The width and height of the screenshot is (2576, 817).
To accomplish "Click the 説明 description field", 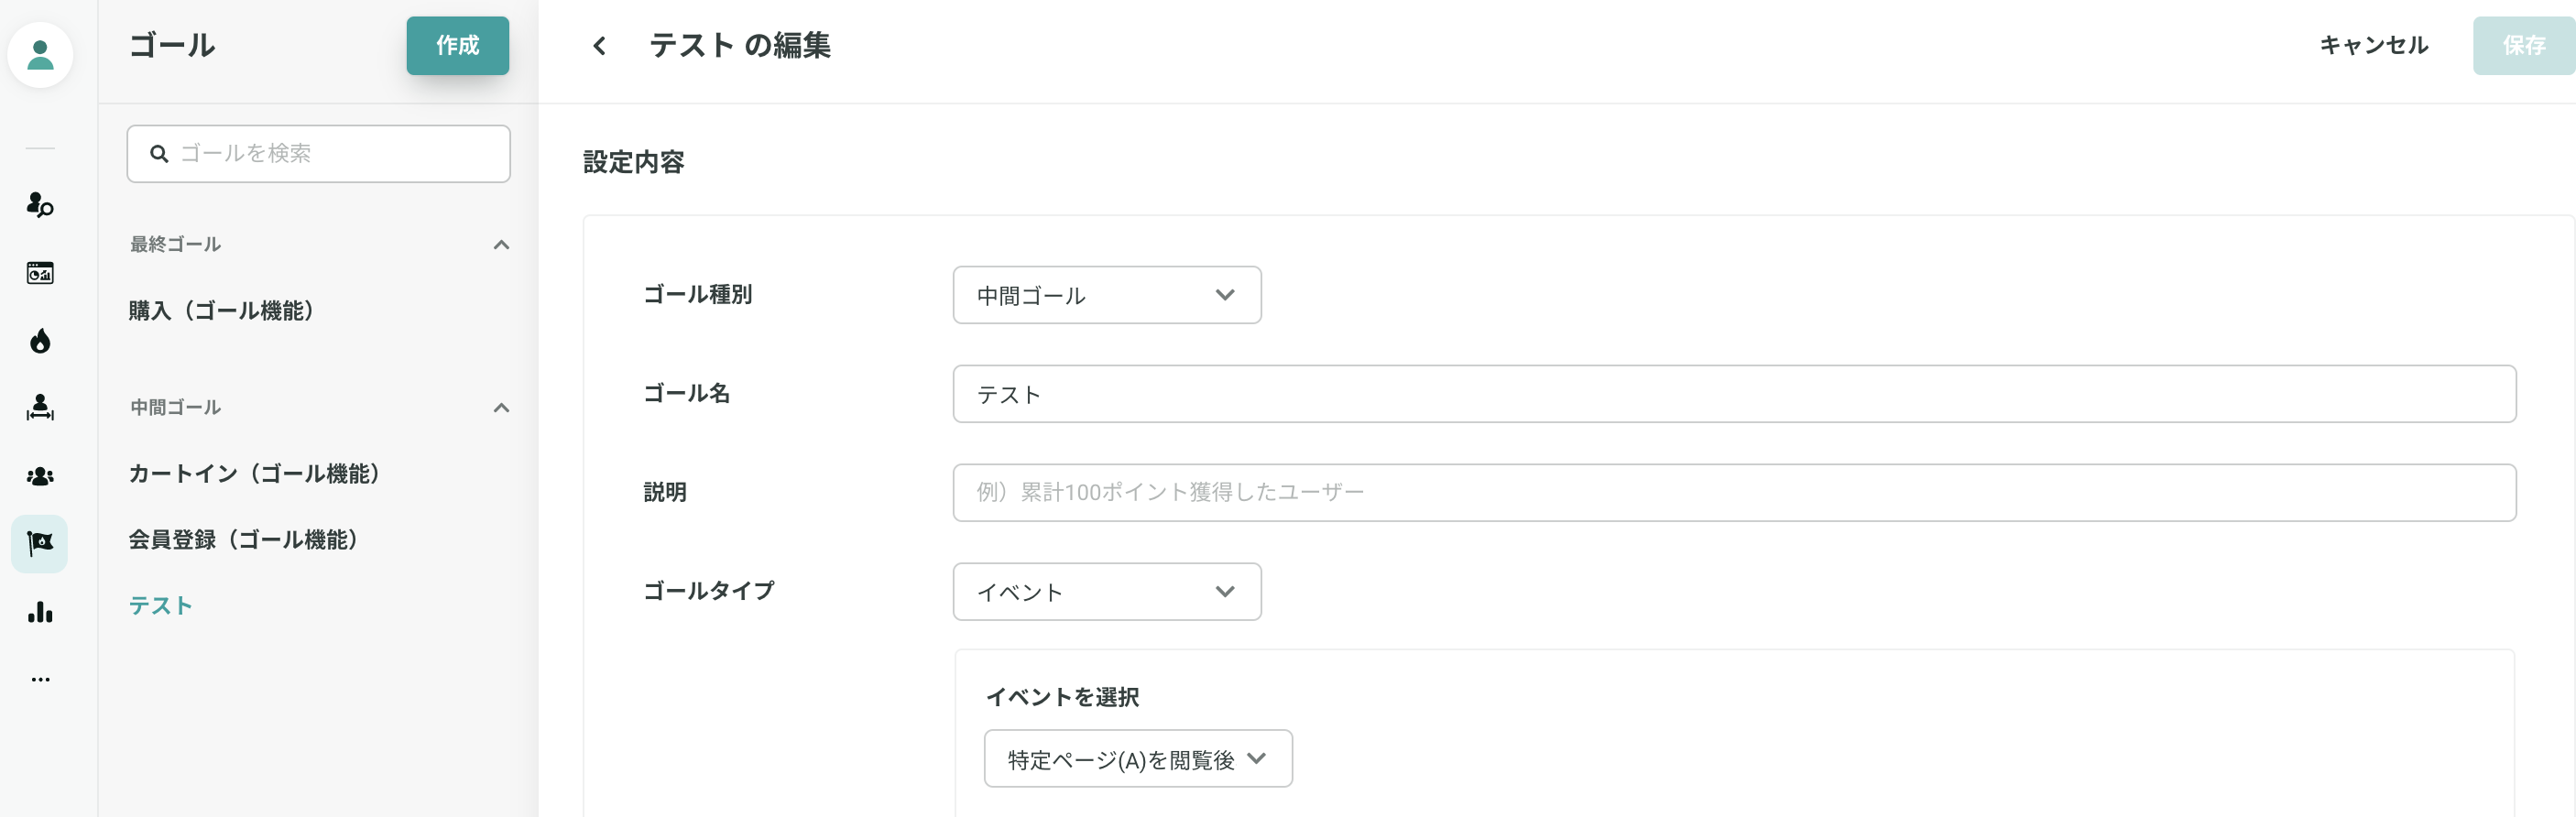I will click(x=1734, y=492).
